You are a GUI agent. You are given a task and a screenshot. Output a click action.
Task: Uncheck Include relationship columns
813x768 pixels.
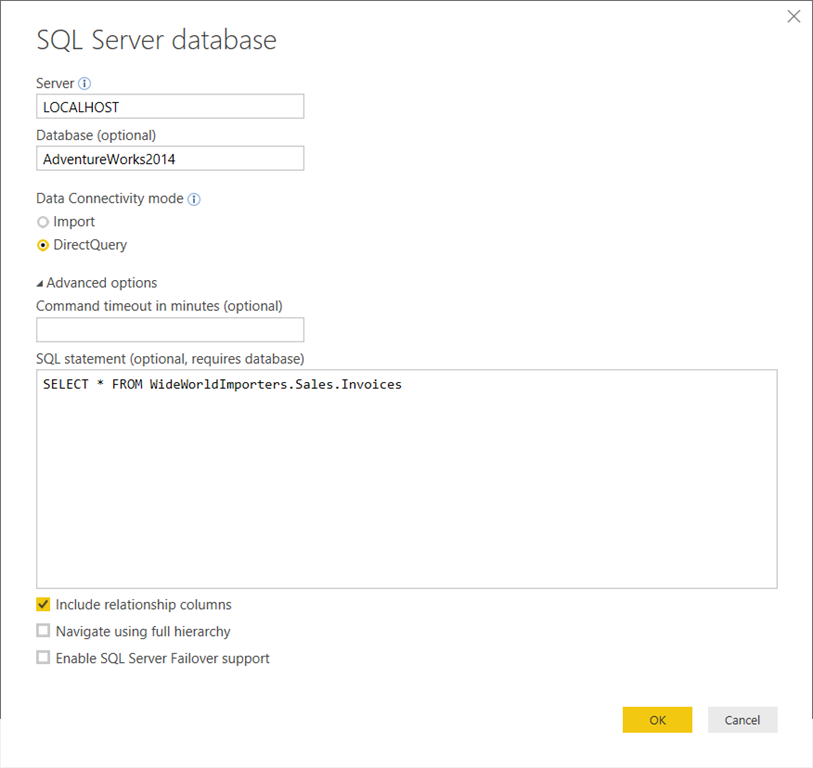pos(43,605)
